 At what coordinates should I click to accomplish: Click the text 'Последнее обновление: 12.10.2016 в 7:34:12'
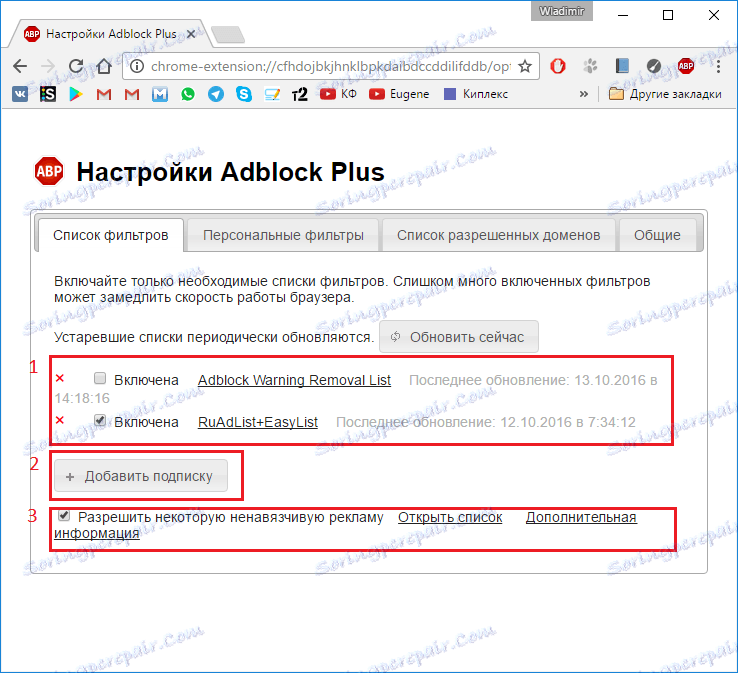485,422
